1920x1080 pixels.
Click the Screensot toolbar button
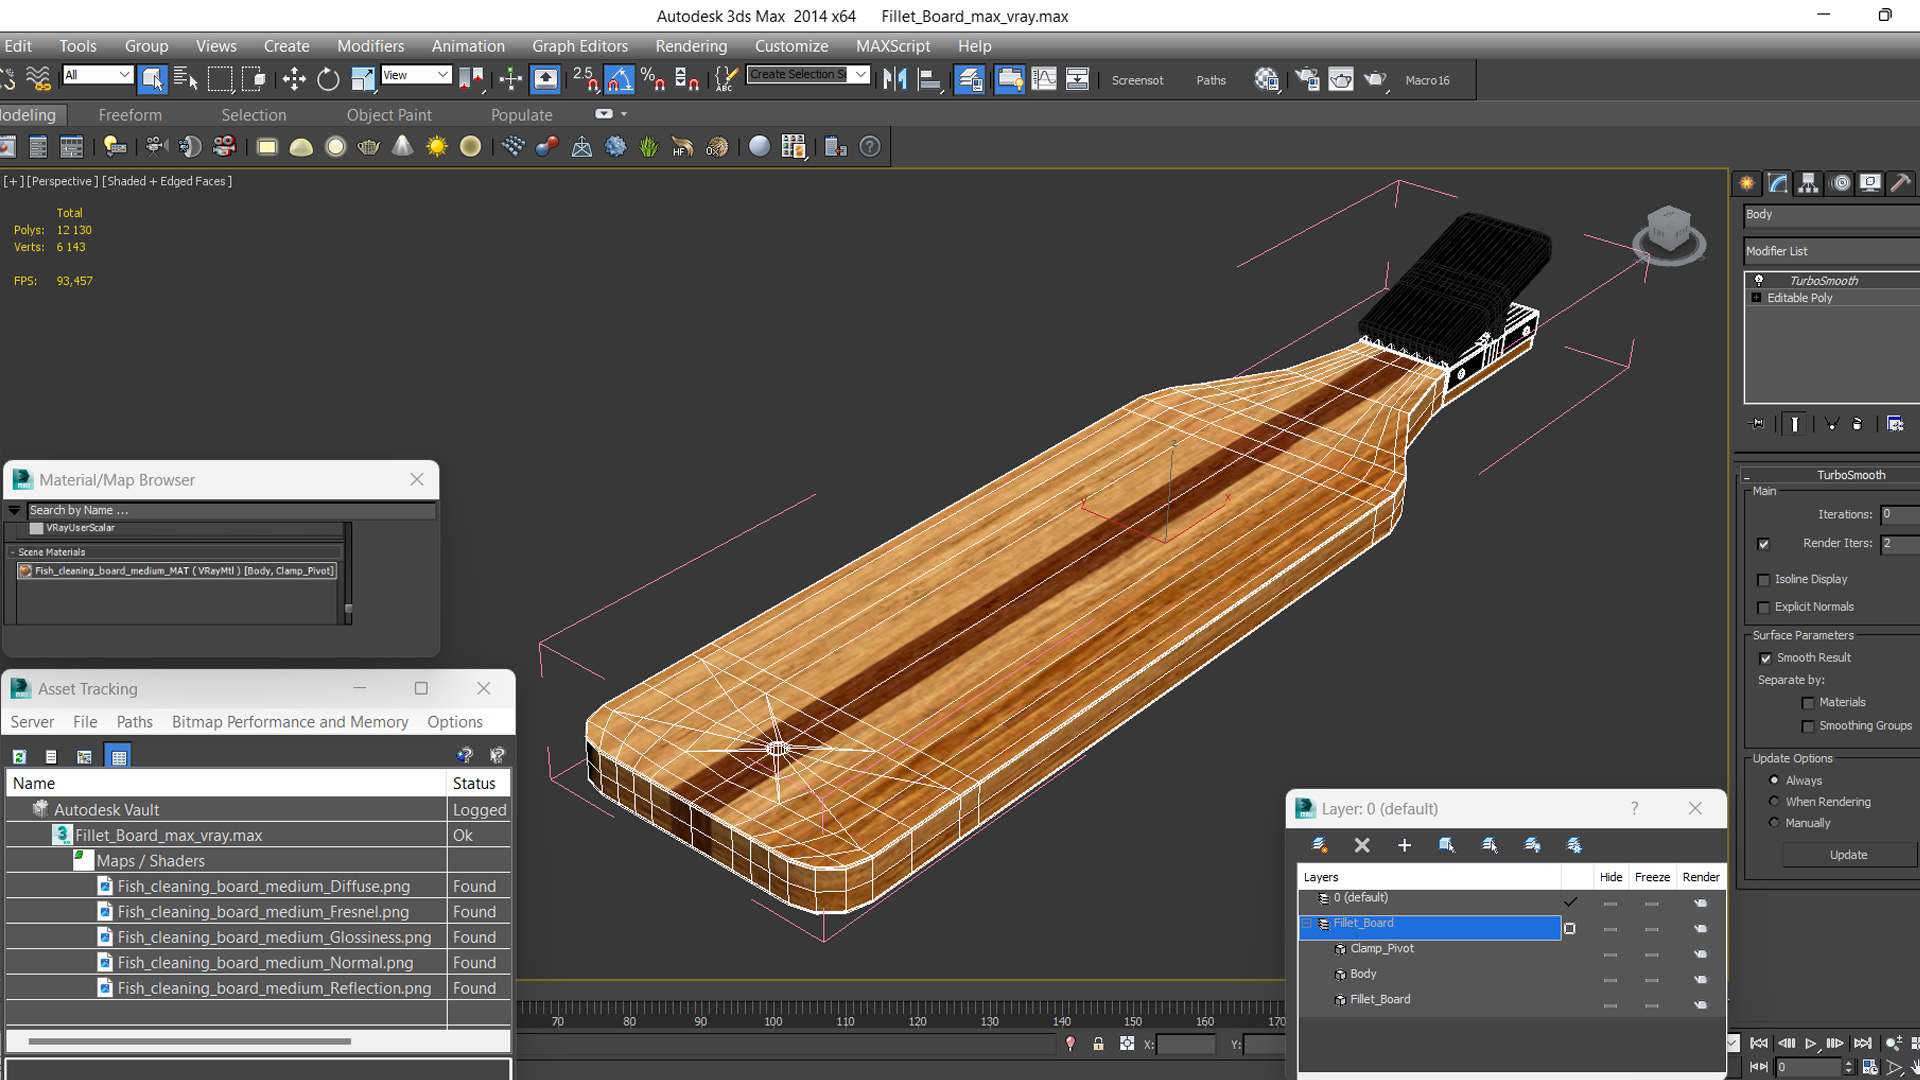1137,80
